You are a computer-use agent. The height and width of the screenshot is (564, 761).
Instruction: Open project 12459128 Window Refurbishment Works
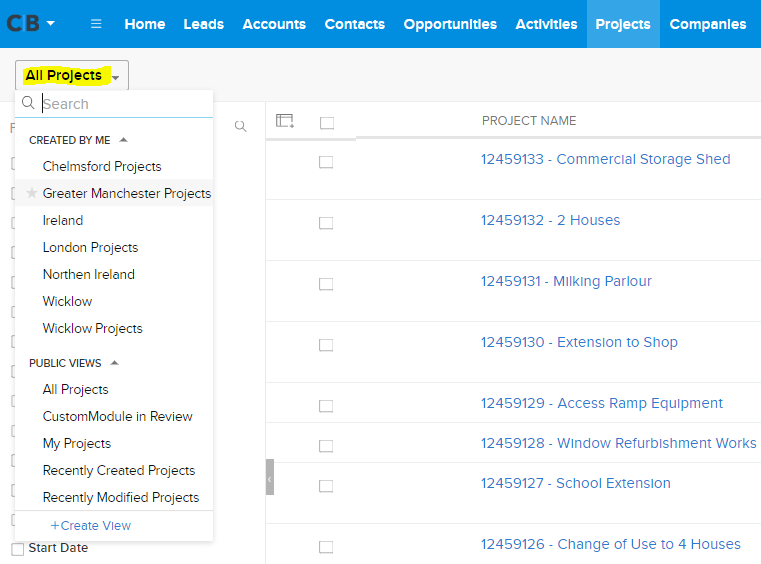[618, 443]
